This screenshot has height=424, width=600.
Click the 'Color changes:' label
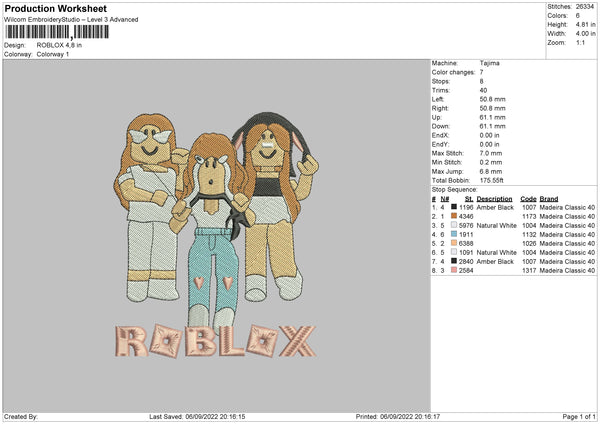[x=453, y=72]
